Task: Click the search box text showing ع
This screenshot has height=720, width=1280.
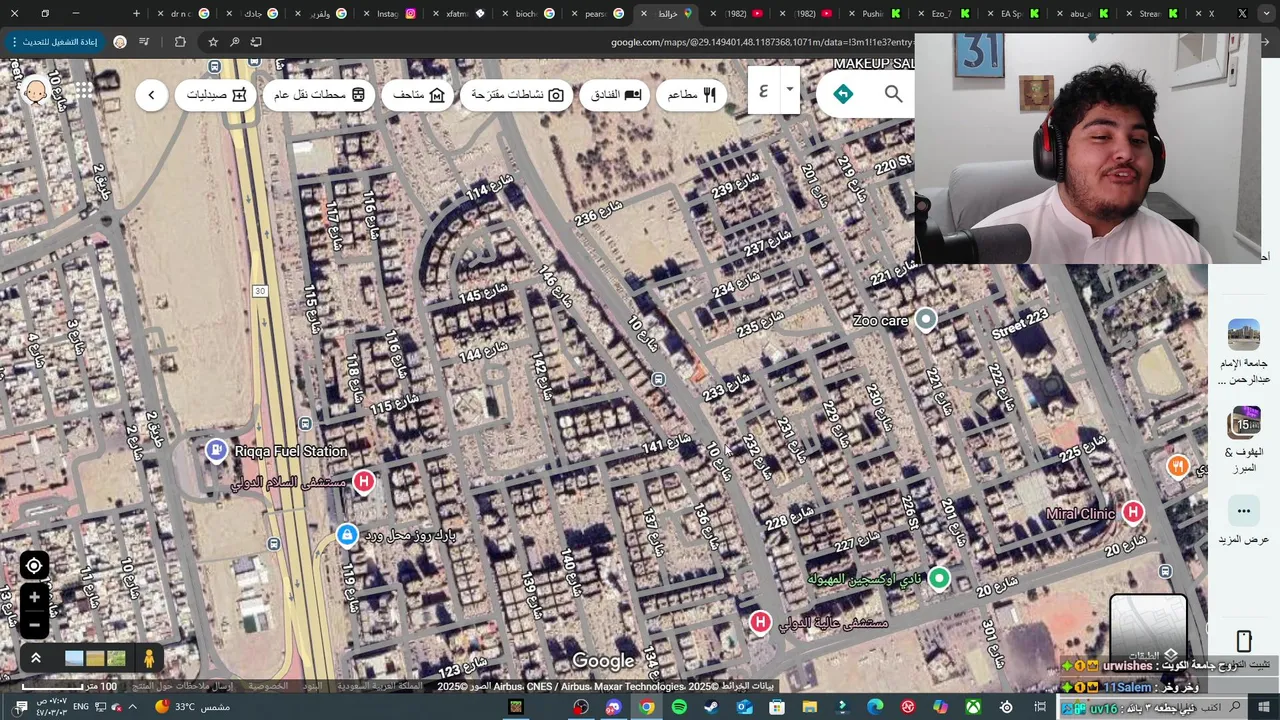Action: click(x=763, y=91)
